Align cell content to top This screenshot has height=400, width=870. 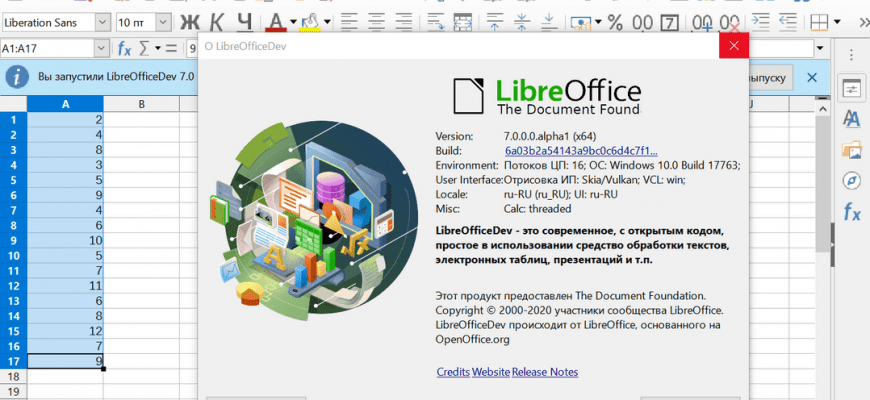(x=494, y=22)
